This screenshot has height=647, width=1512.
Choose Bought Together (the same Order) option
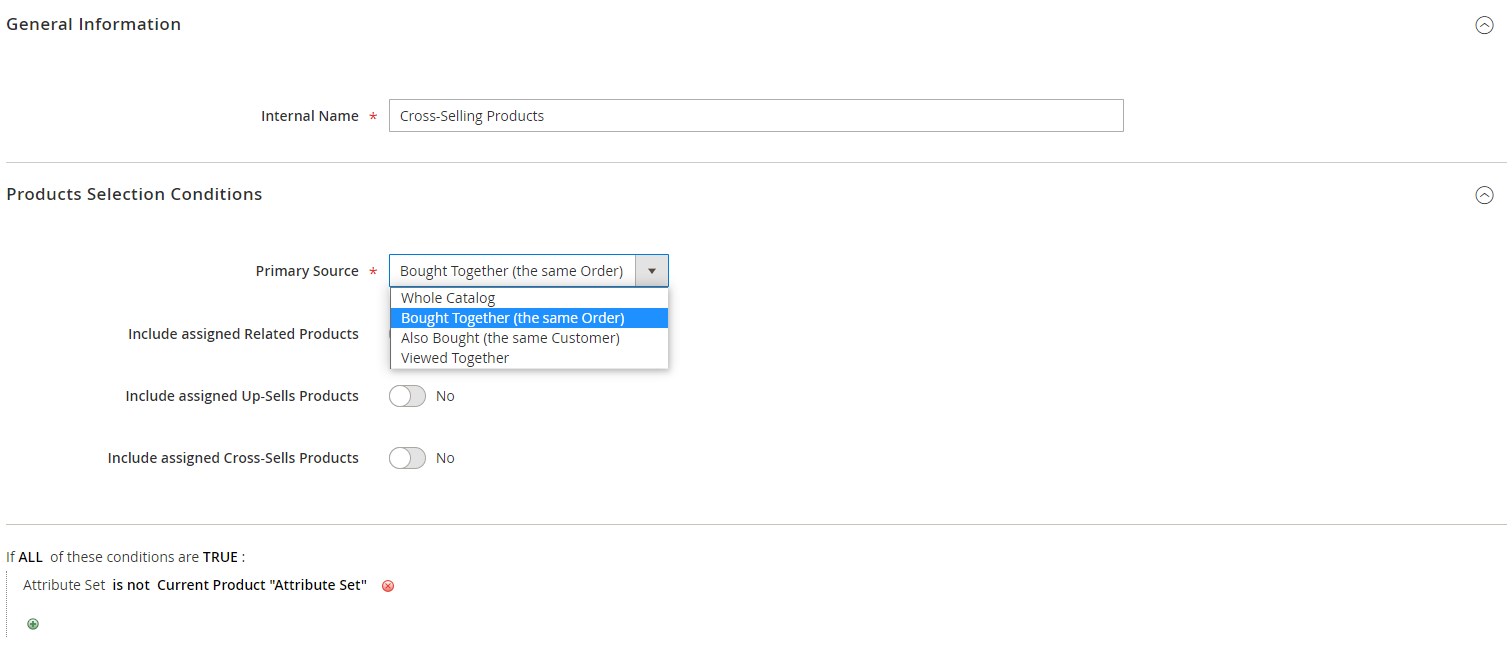coord(512,318)
